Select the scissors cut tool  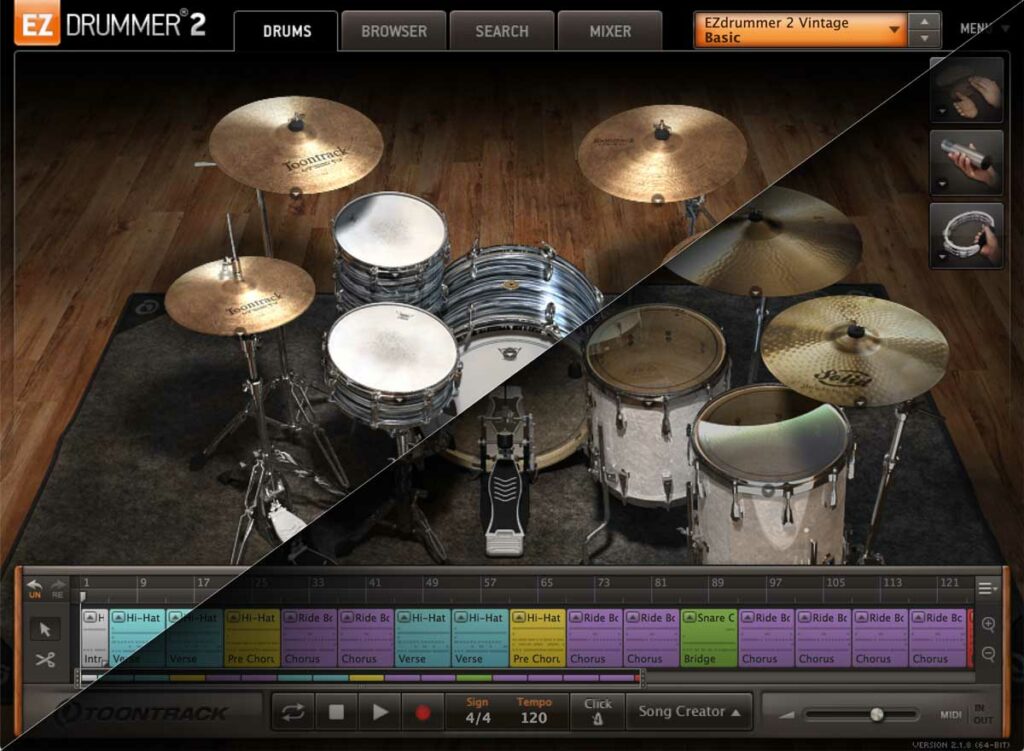tap(44, 660)
